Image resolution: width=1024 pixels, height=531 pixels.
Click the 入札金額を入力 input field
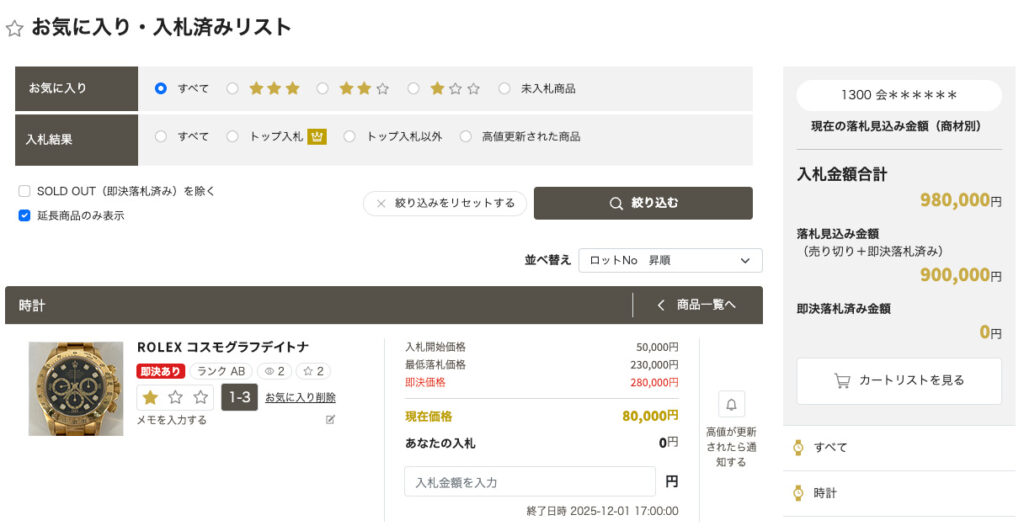tap(530, 482)
